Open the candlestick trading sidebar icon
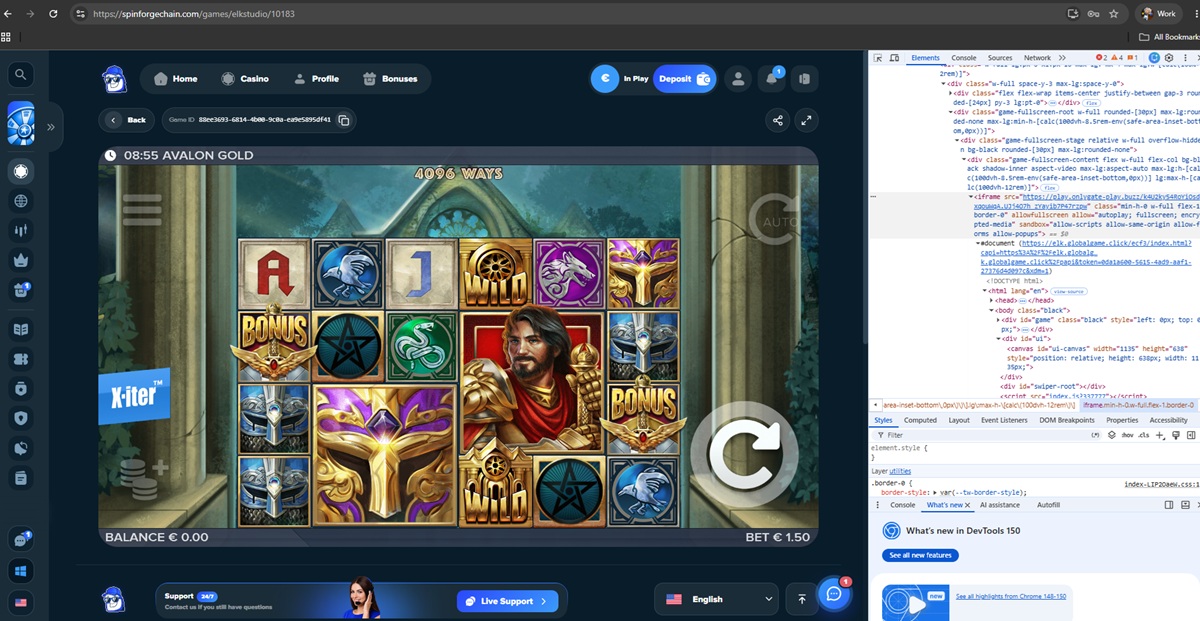This screenshot has height=621, width=1200. (x=21, y=231)
